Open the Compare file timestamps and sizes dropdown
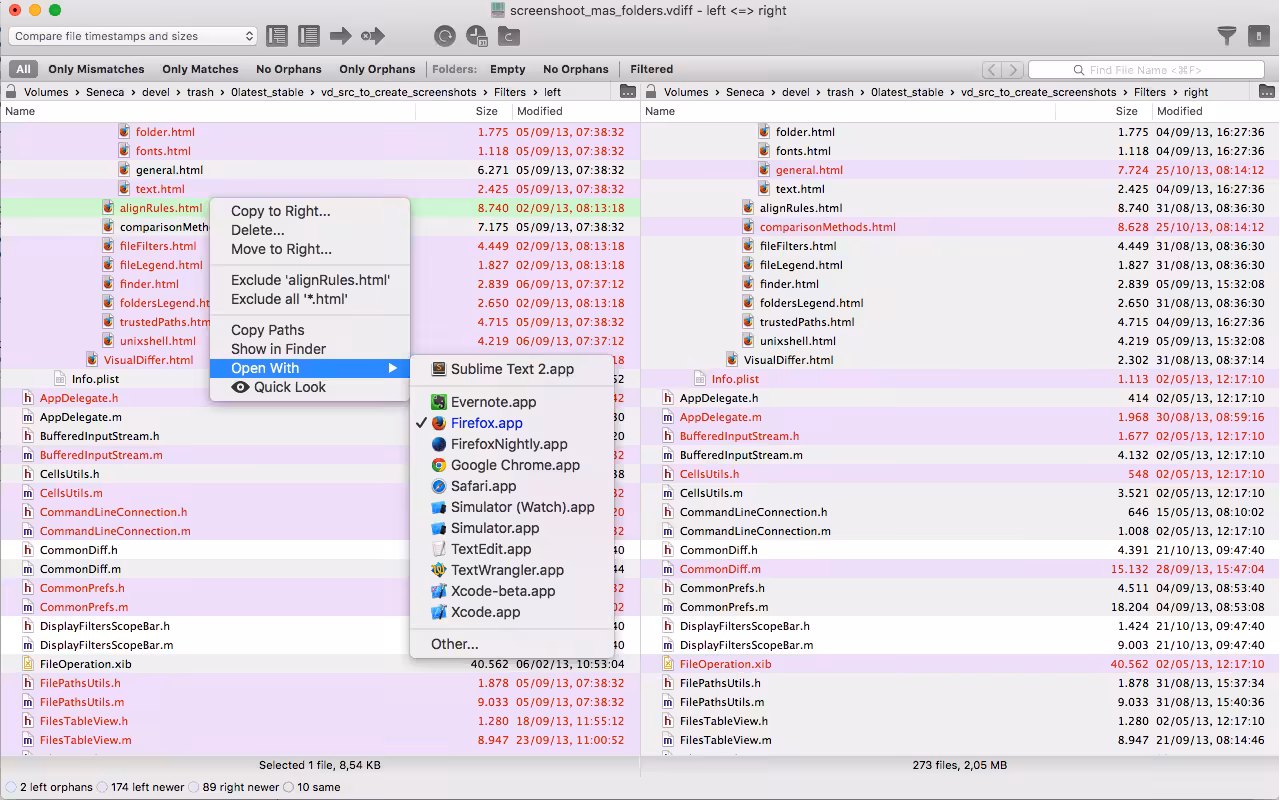The image size is (1280, 800). 133,35
